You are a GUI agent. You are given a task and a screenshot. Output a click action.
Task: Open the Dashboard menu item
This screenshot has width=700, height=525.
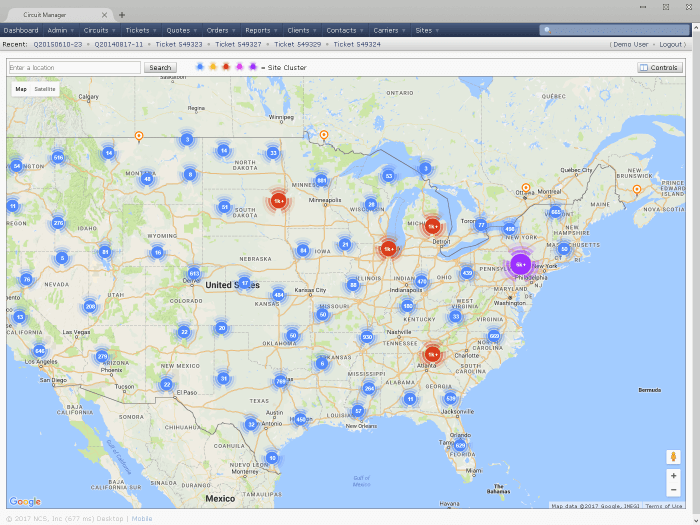(21, 31)
